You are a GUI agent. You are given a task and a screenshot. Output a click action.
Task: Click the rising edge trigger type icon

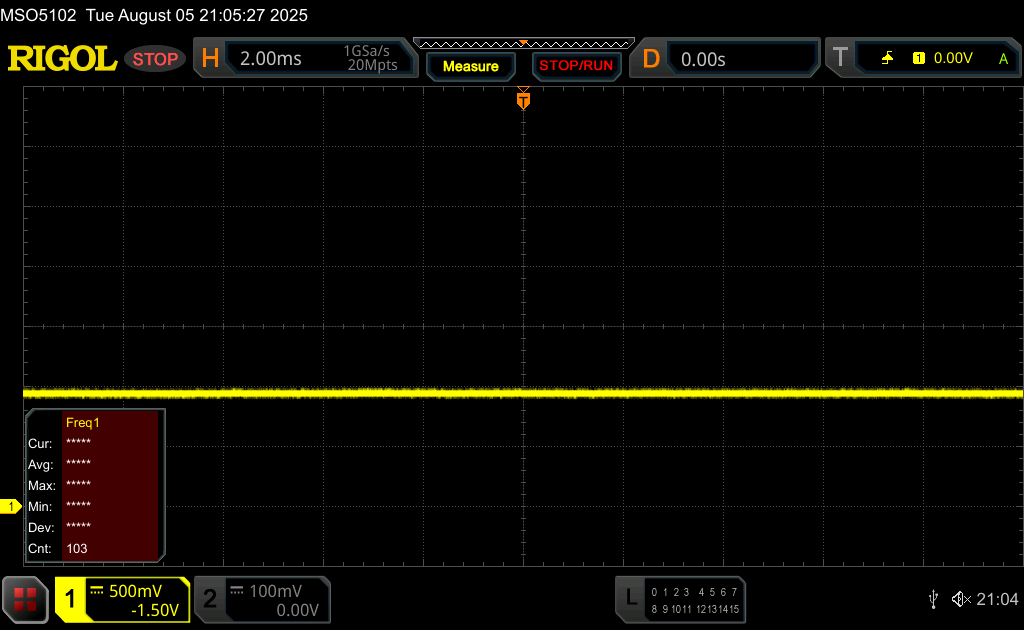[x=887, y=58]
